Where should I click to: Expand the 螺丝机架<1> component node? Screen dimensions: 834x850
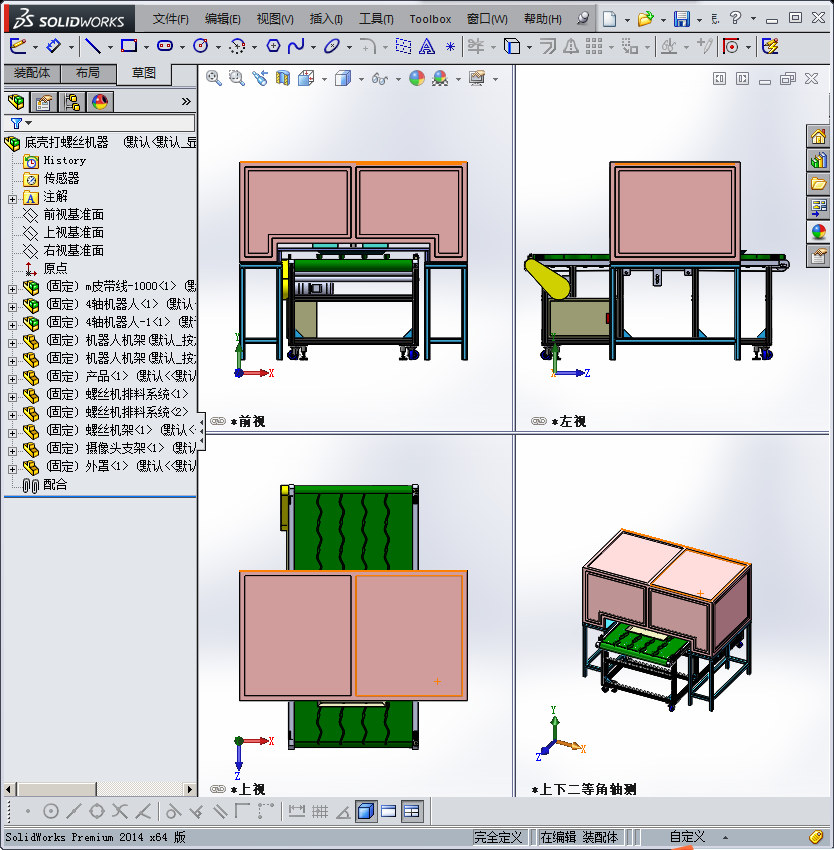click(x=12, y=433)
